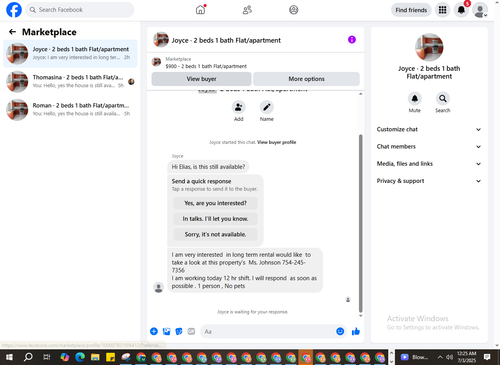Go to the Home feed icon
500x365 pixels.
click(x=200, y=10)
